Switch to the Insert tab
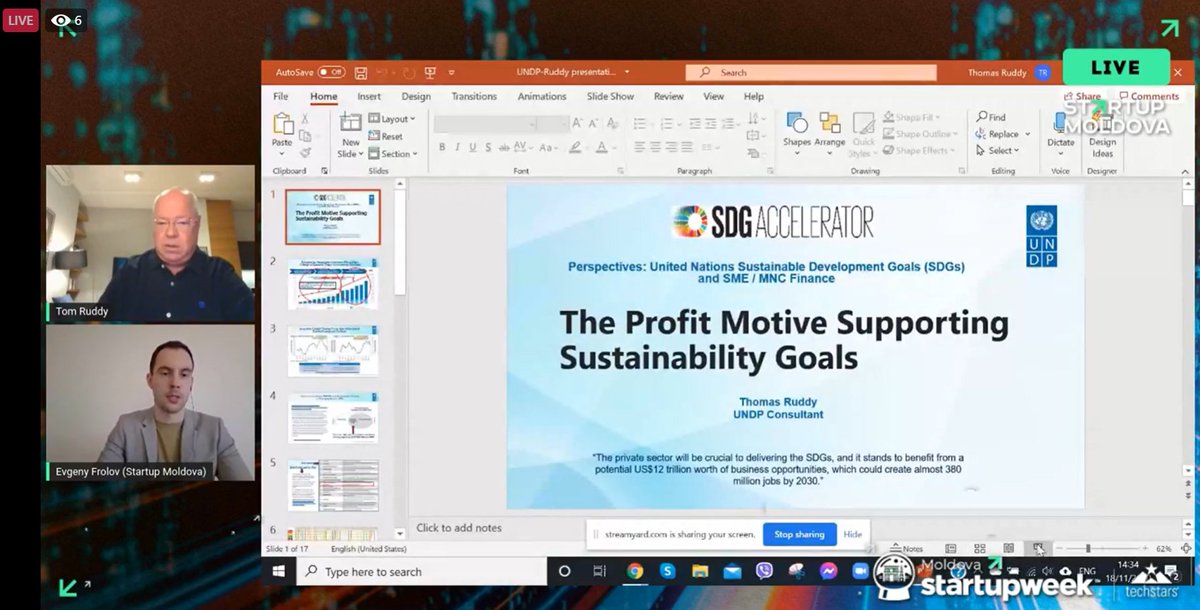Screen dimensions: 1200x610 (369, 97)
